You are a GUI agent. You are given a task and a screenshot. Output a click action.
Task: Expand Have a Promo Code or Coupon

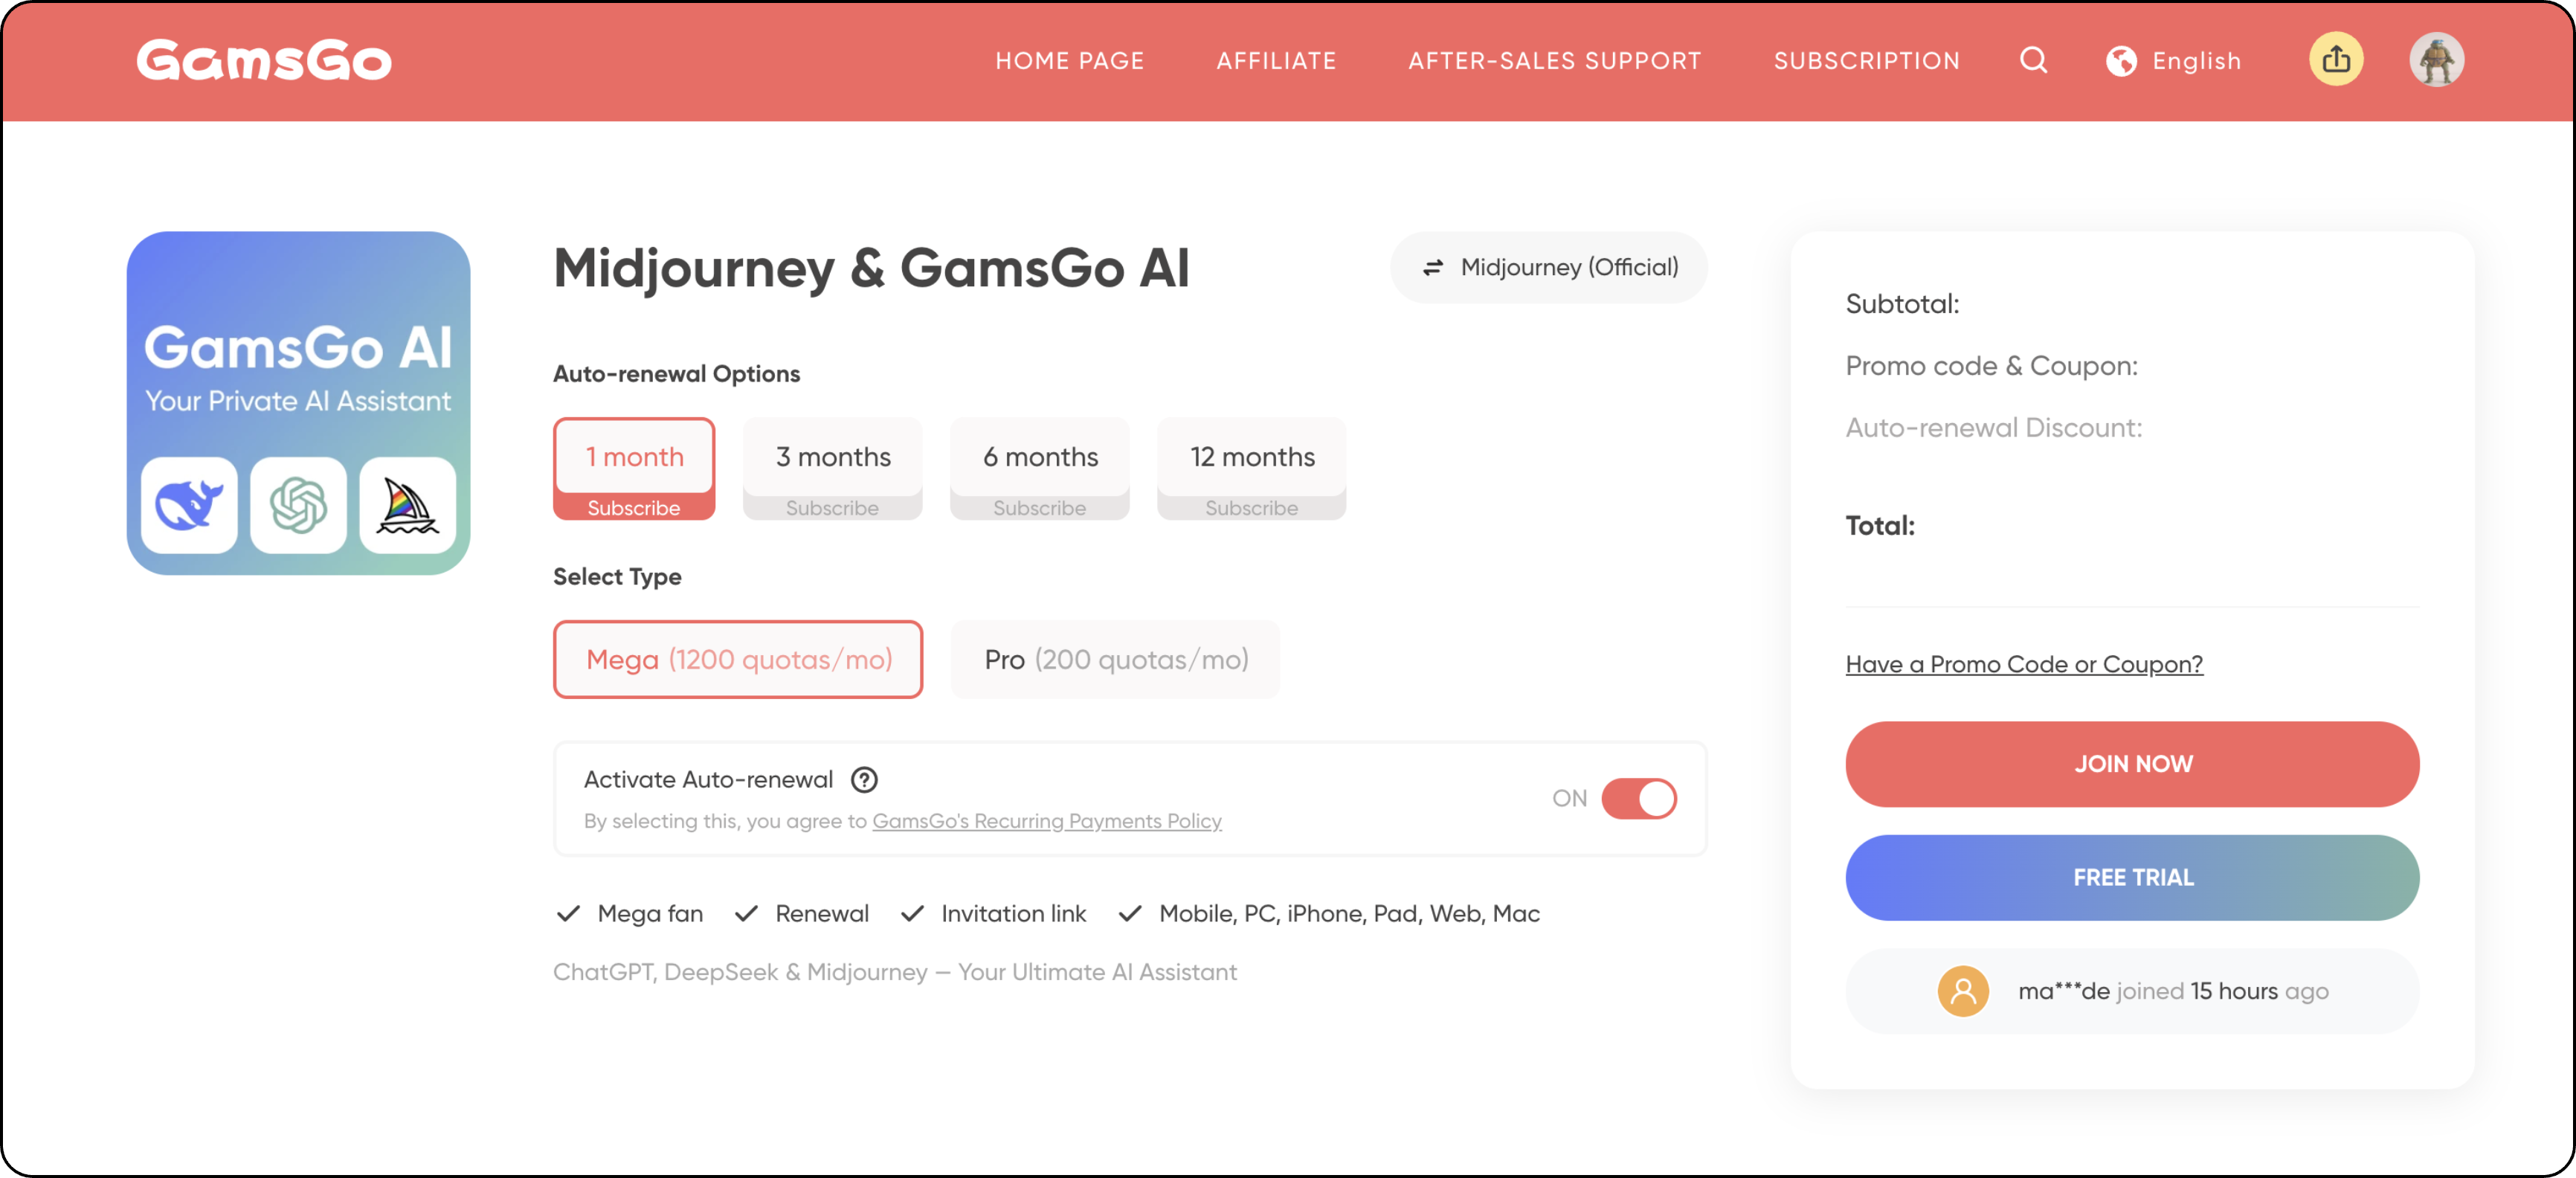[2023, 663]
